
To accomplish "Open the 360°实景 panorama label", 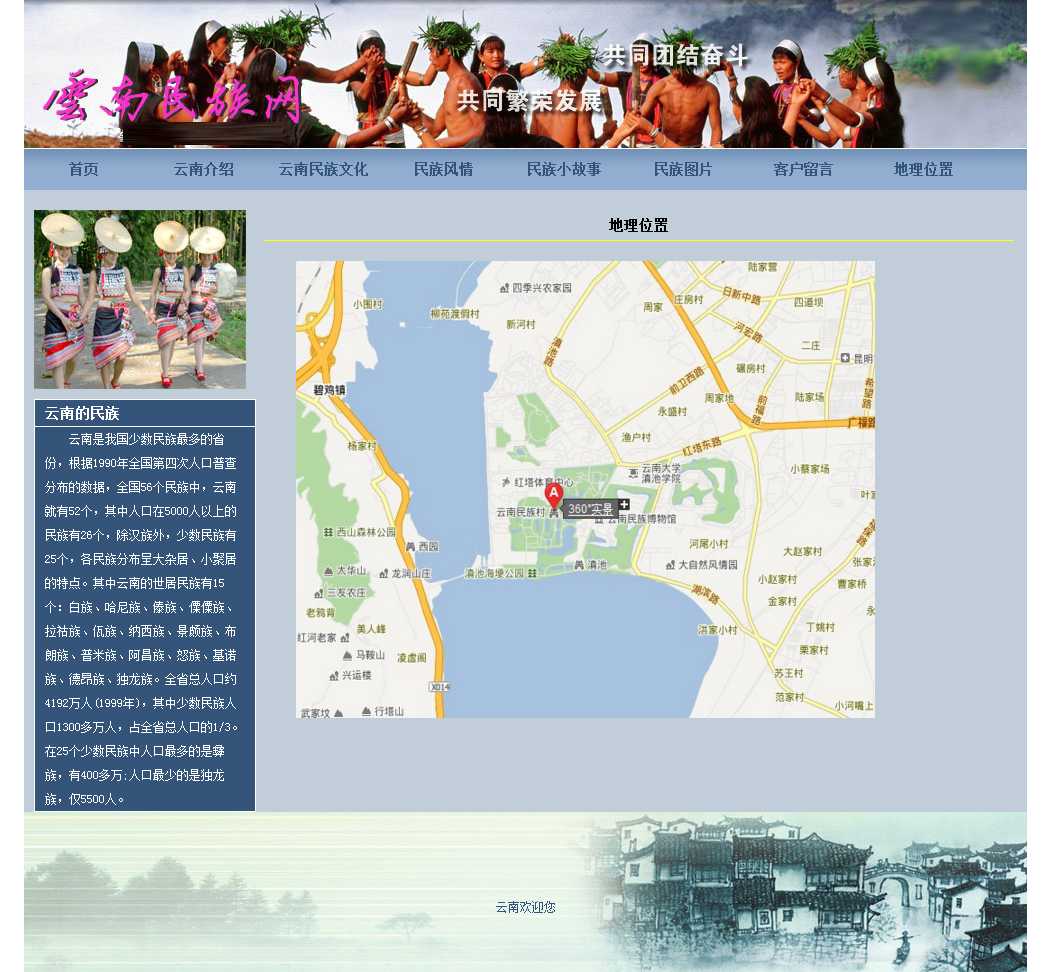I will 590,509.
